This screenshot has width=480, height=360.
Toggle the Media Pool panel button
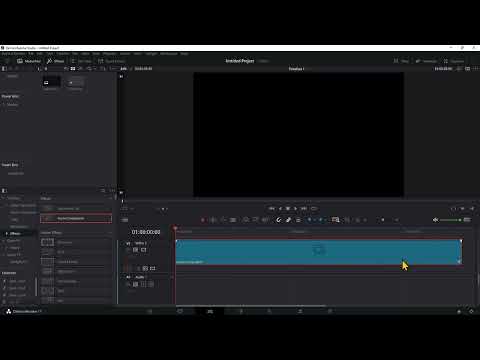(29, 61)
